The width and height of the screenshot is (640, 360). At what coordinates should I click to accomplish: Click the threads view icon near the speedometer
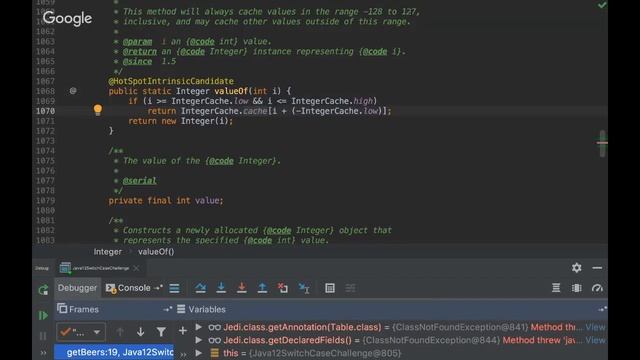(577, 288)
